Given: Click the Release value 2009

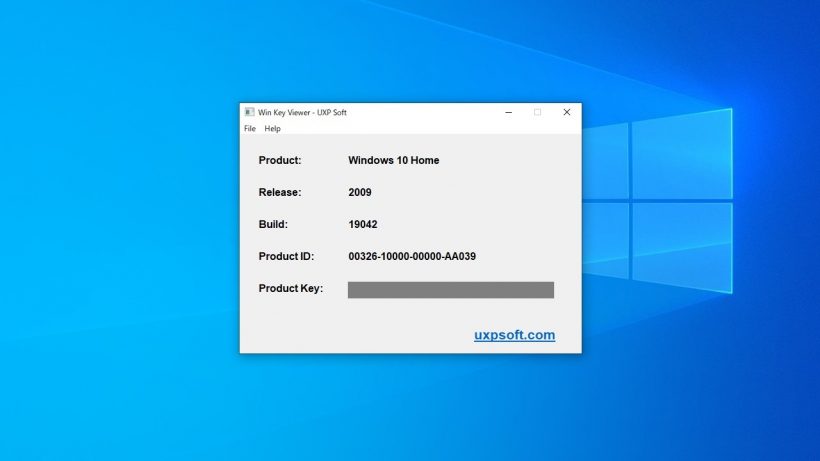Looking at the screenshot, I should coord(360,192).
